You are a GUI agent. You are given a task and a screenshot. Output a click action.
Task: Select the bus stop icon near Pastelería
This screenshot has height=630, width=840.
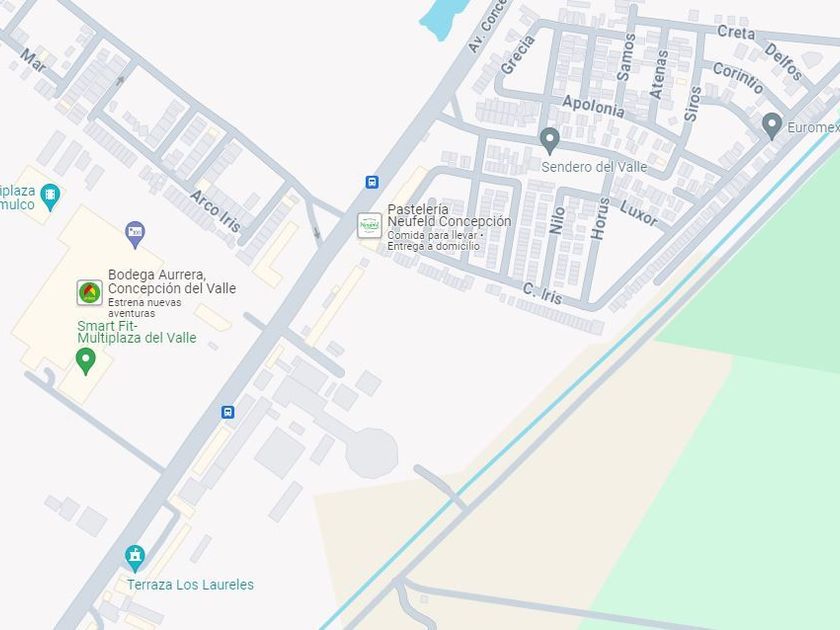point(372,182)
